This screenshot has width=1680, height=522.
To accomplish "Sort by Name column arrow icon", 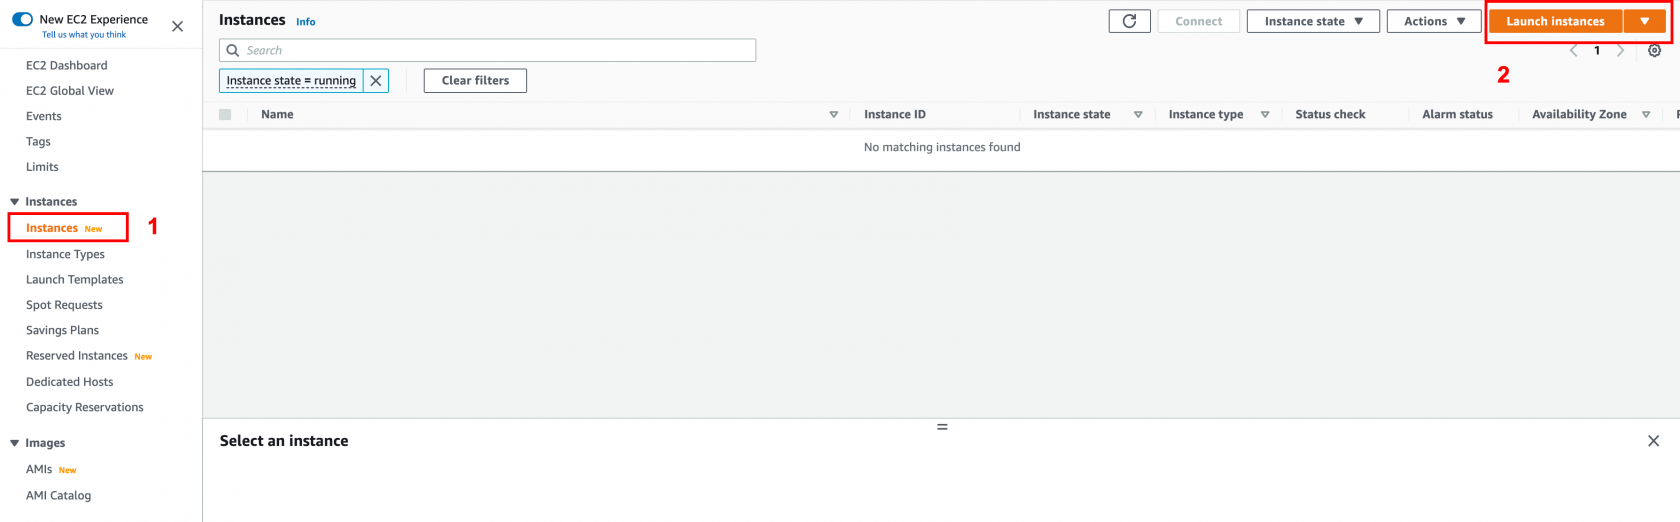I will tap(833, 115).
